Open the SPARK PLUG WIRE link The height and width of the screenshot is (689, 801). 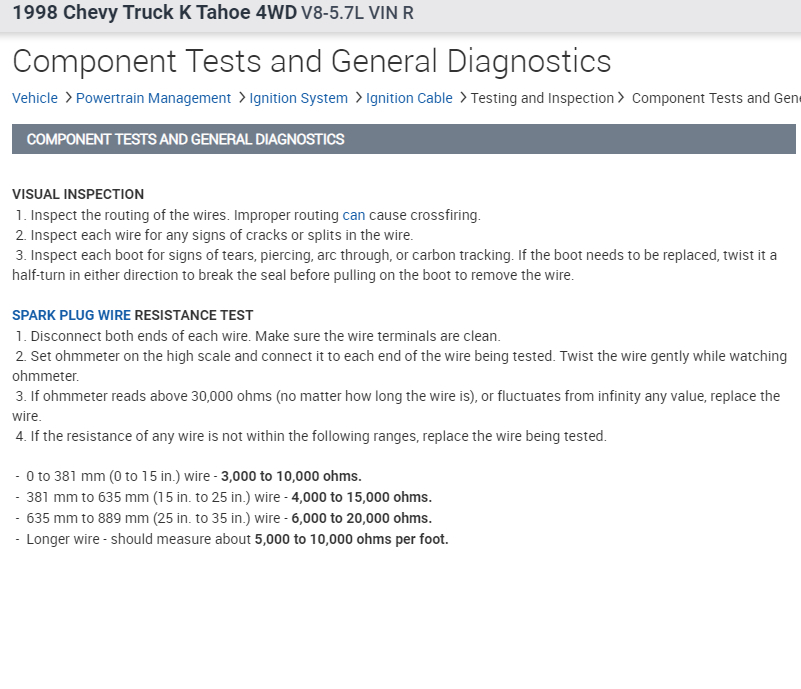tap(71, 315)
